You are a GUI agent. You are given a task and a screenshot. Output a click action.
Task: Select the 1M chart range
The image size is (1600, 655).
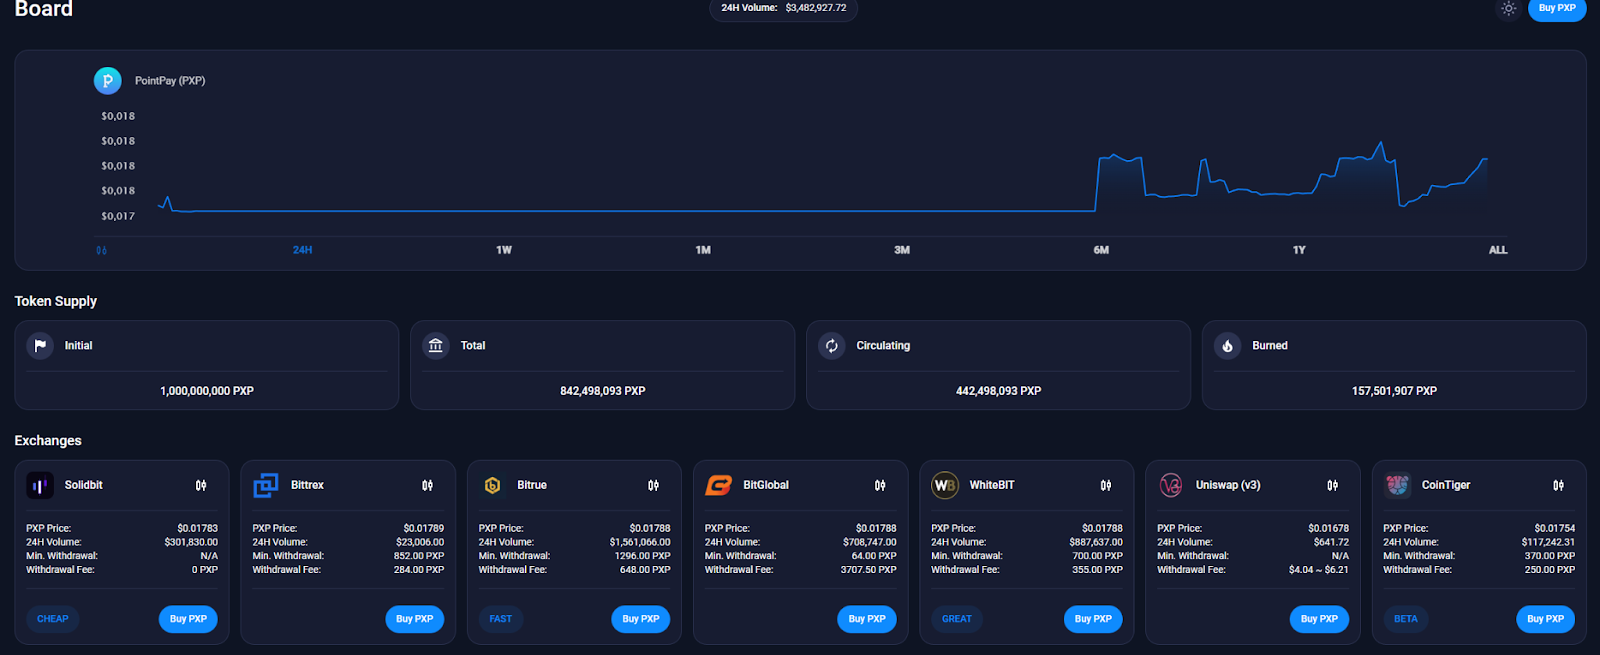tap(703, 250)
